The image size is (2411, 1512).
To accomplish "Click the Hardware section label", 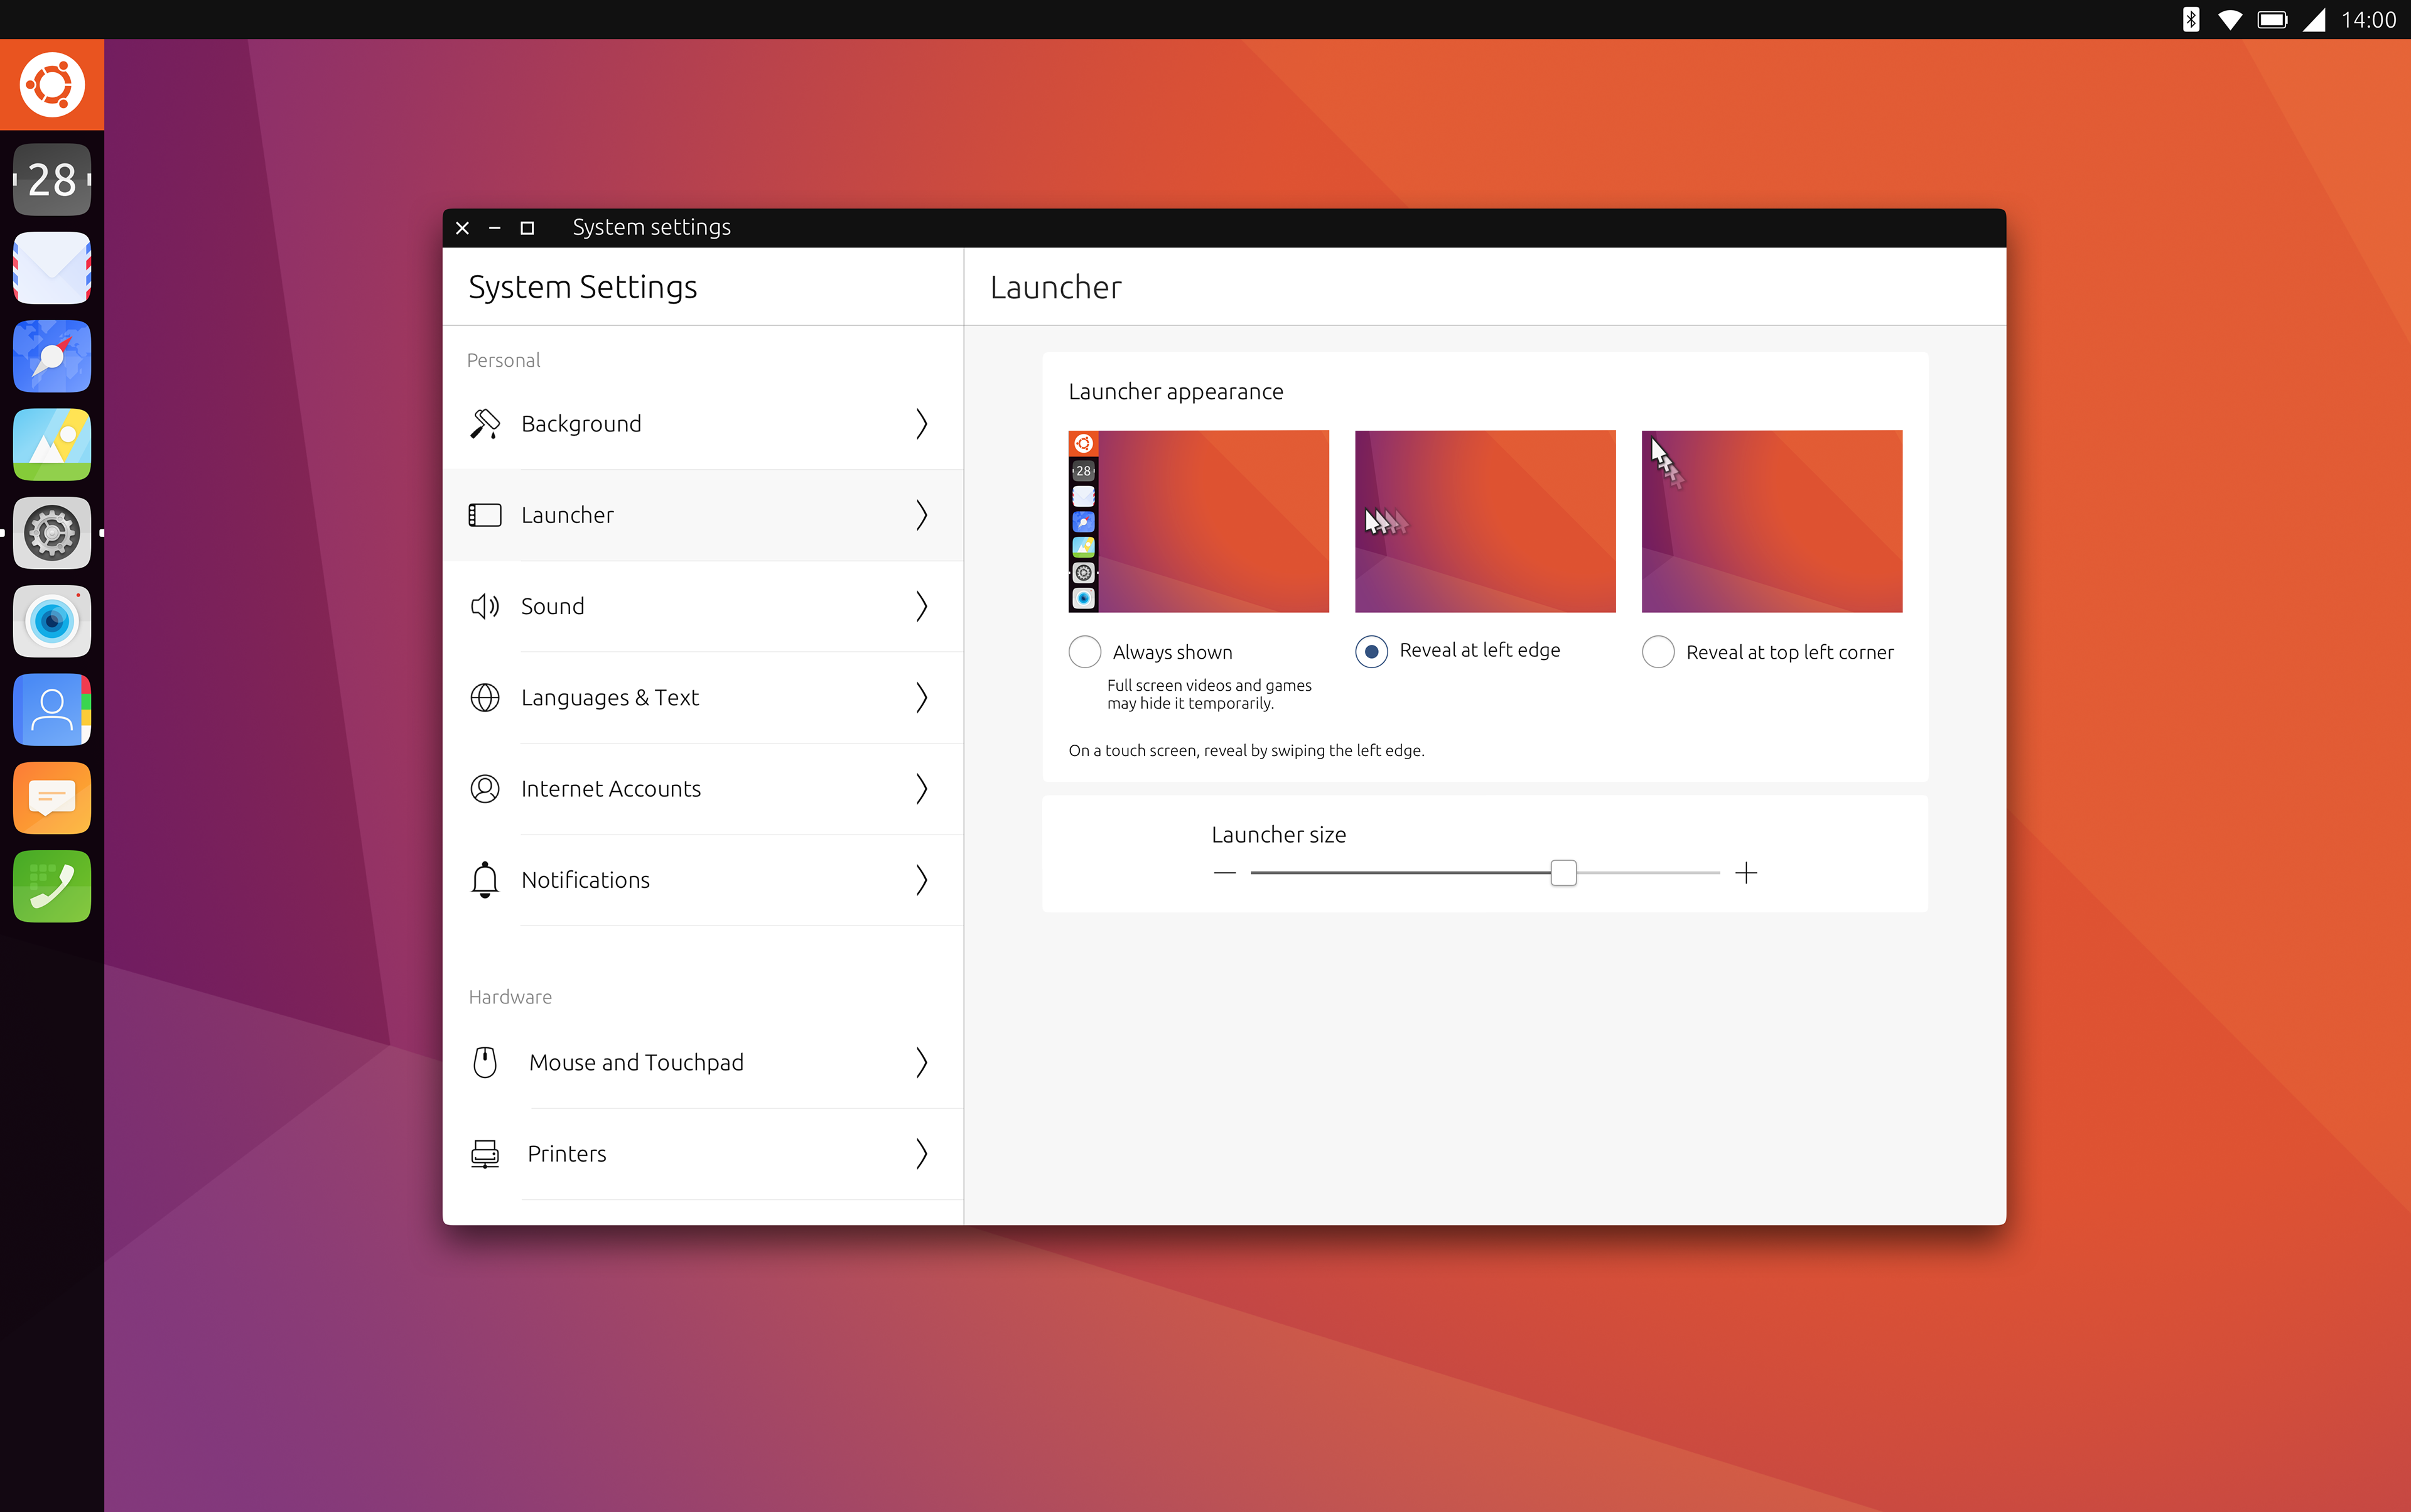I will pyautogui.click(x=510, y=997).
